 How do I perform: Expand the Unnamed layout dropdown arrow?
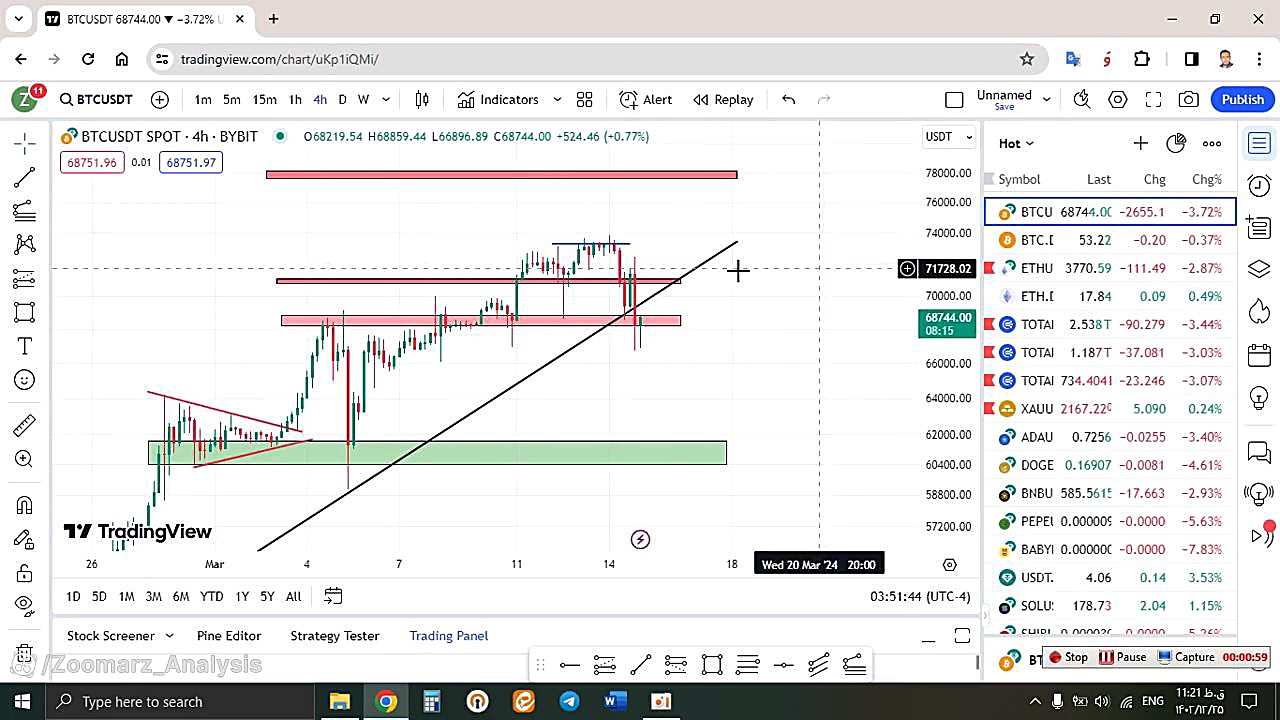click(x=1047, y=99)
